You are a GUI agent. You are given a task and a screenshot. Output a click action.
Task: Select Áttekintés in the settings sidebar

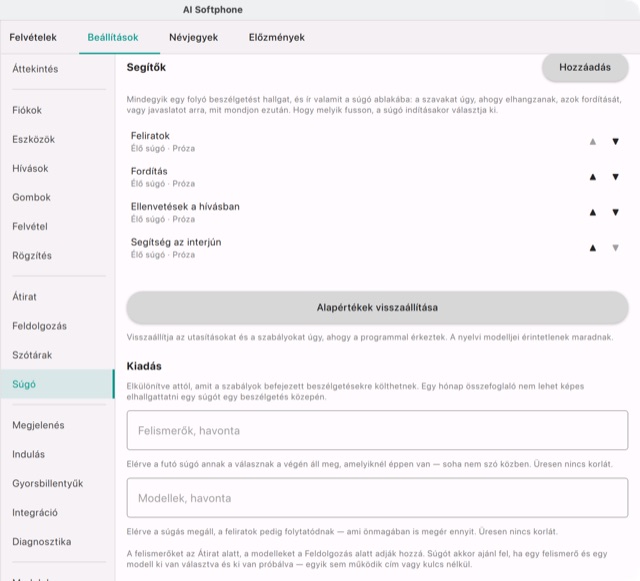(x=35, y=69)
